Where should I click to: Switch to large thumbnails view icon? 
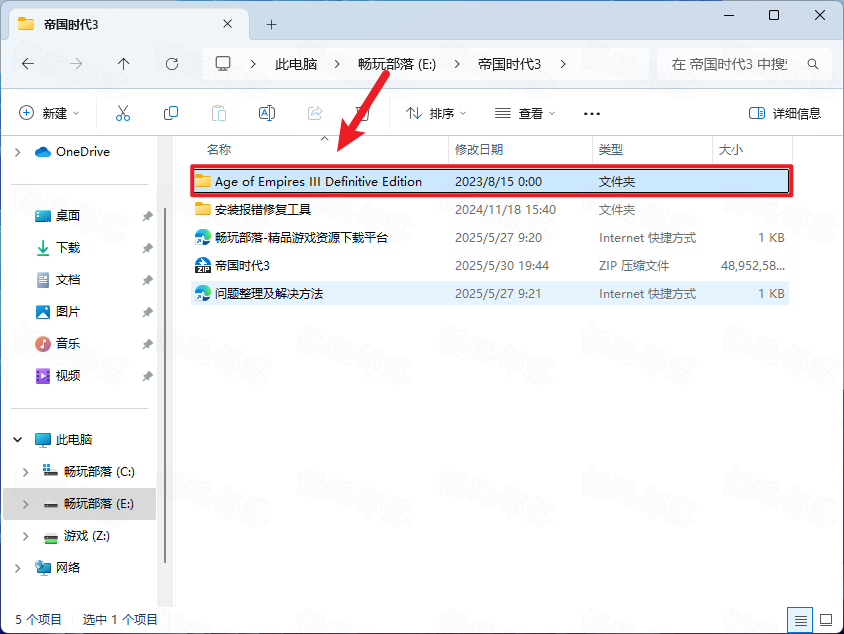pyautogui.click(x=826, y=620)
